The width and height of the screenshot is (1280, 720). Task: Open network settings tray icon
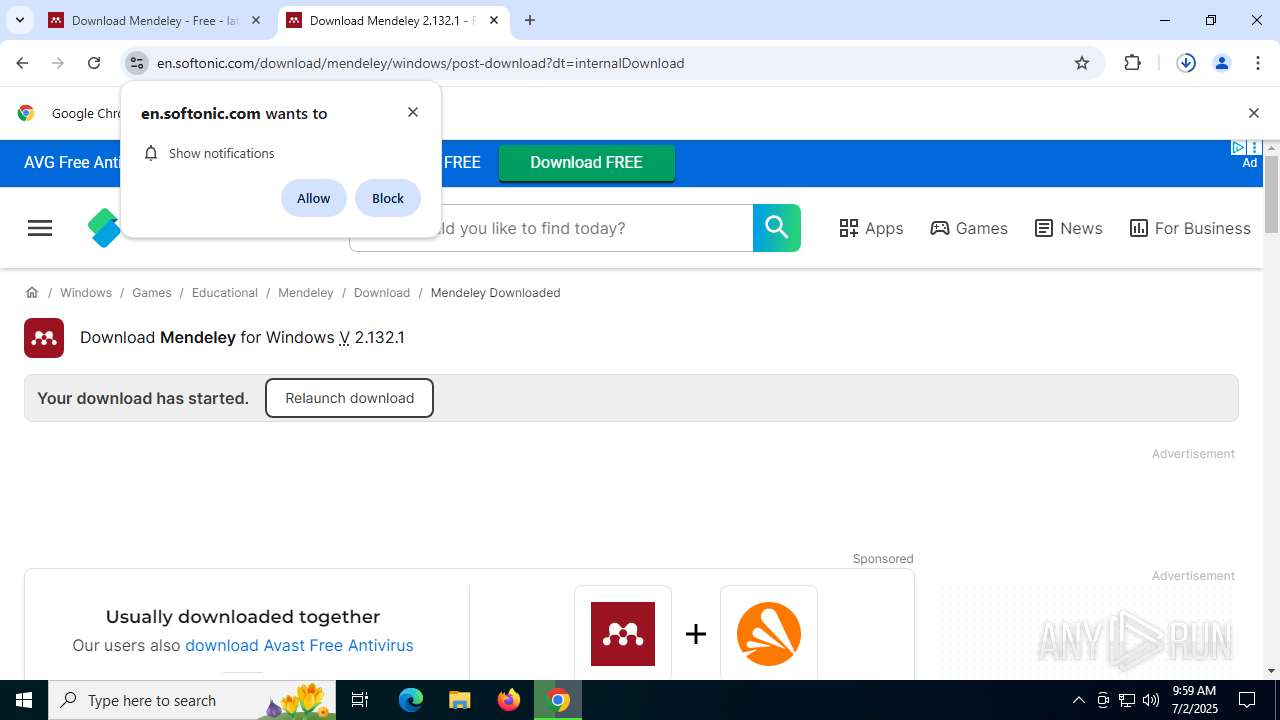click(1127, 700)
